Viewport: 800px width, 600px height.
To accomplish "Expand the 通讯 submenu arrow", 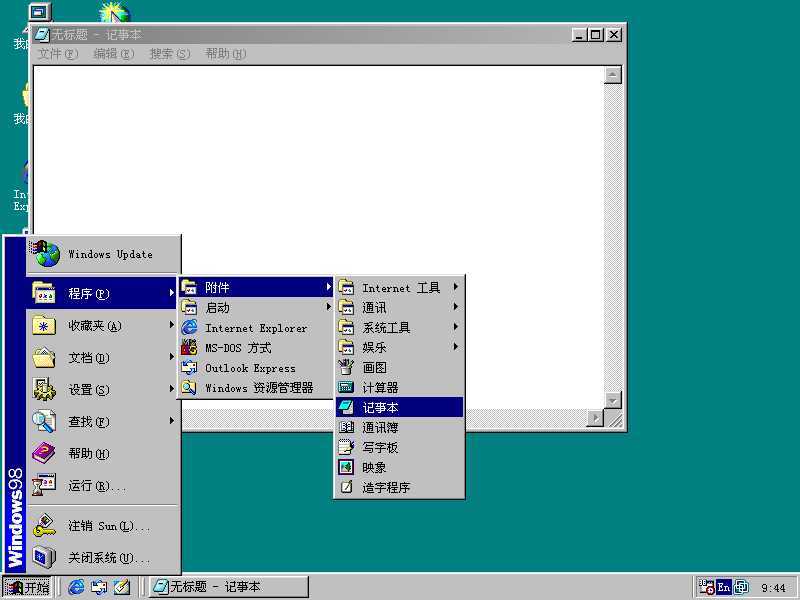I will click(x=456, y=307).
